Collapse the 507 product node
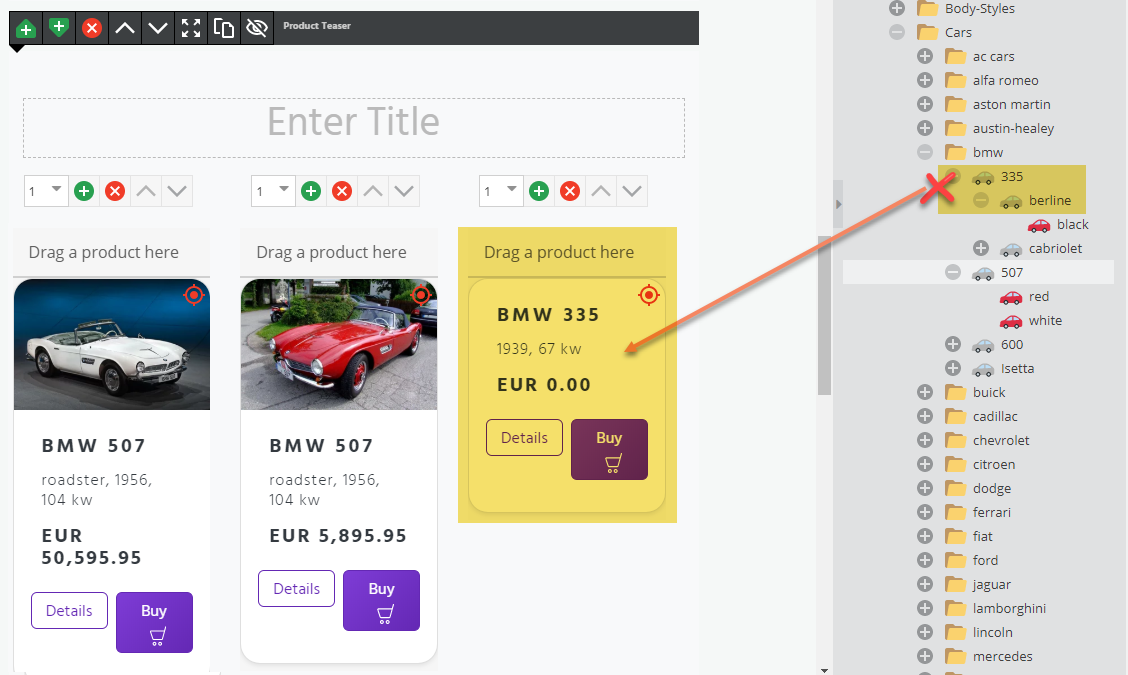The height and width of the screenshot is (675, 1128). 953,272
